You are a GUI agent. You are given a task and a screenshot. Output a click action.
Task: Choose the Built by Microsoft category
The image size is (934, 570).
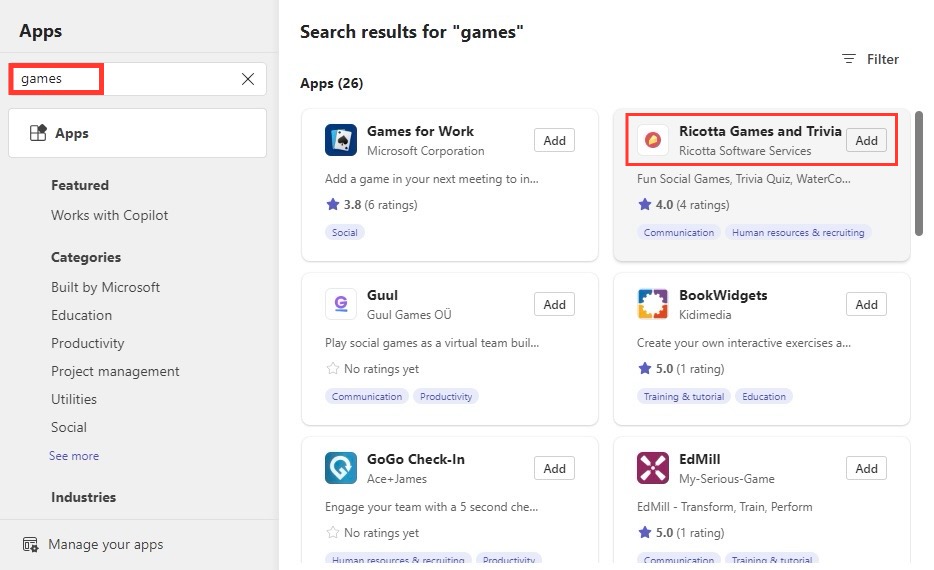[x=105, y=287]
